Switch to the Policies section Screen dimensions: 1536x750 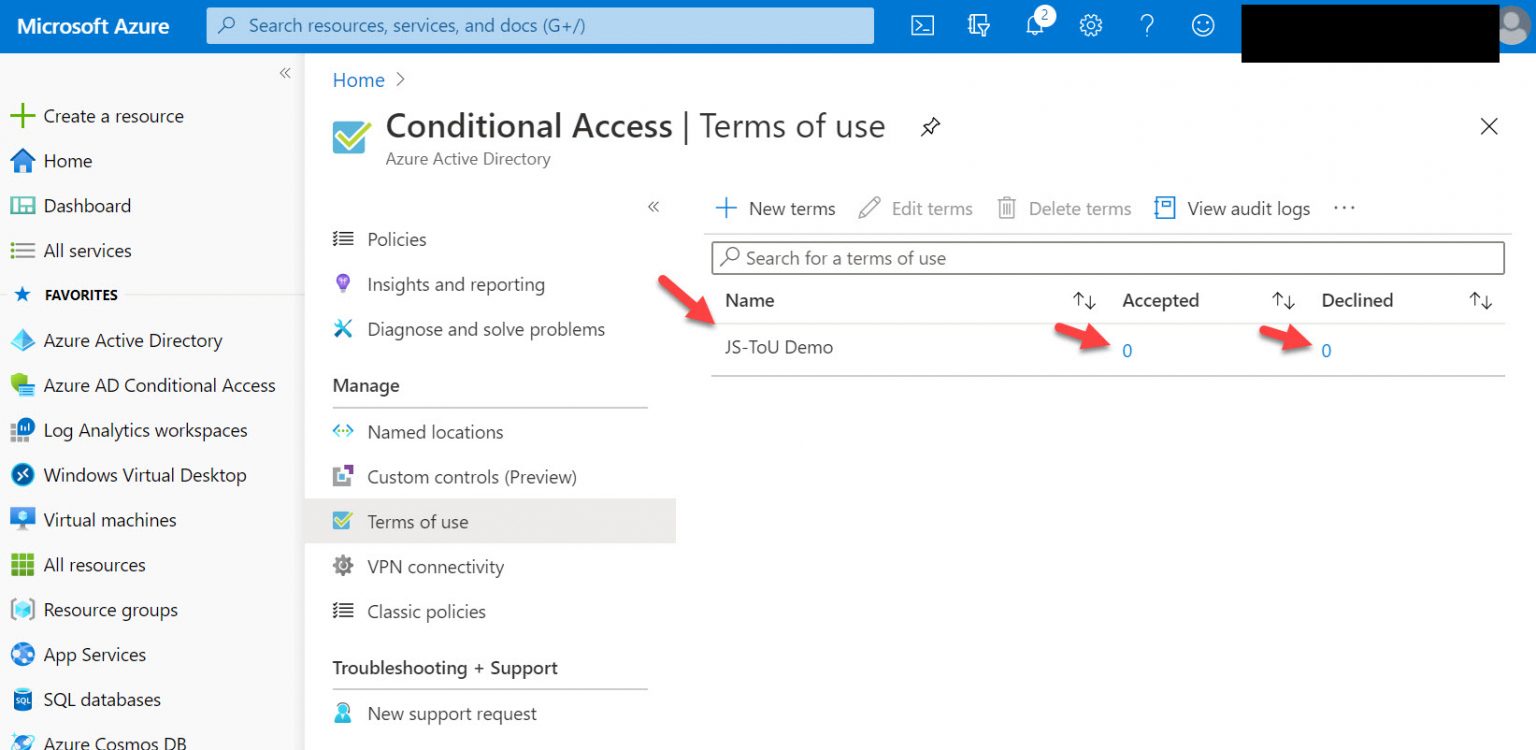point(396,239)
